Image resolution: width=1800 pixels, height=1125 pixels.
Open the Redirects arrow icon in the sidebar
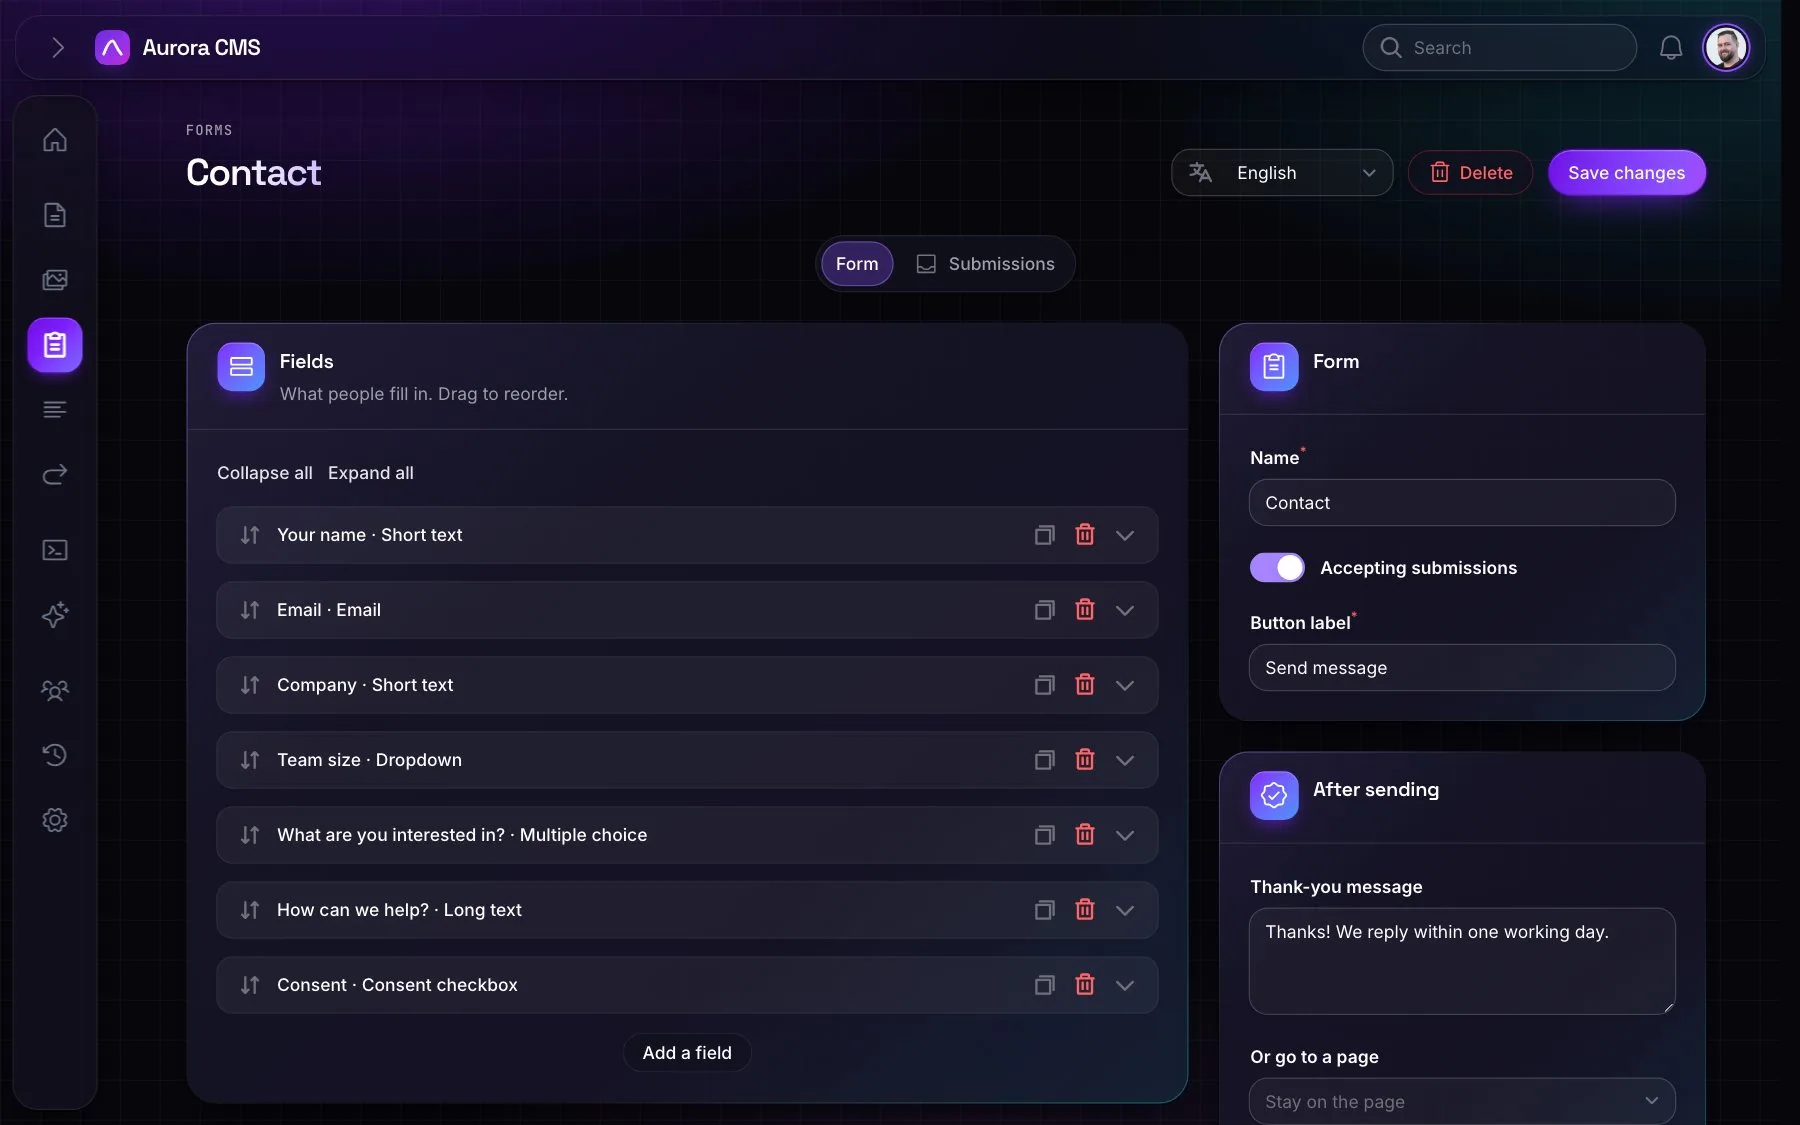pos(55,474)
